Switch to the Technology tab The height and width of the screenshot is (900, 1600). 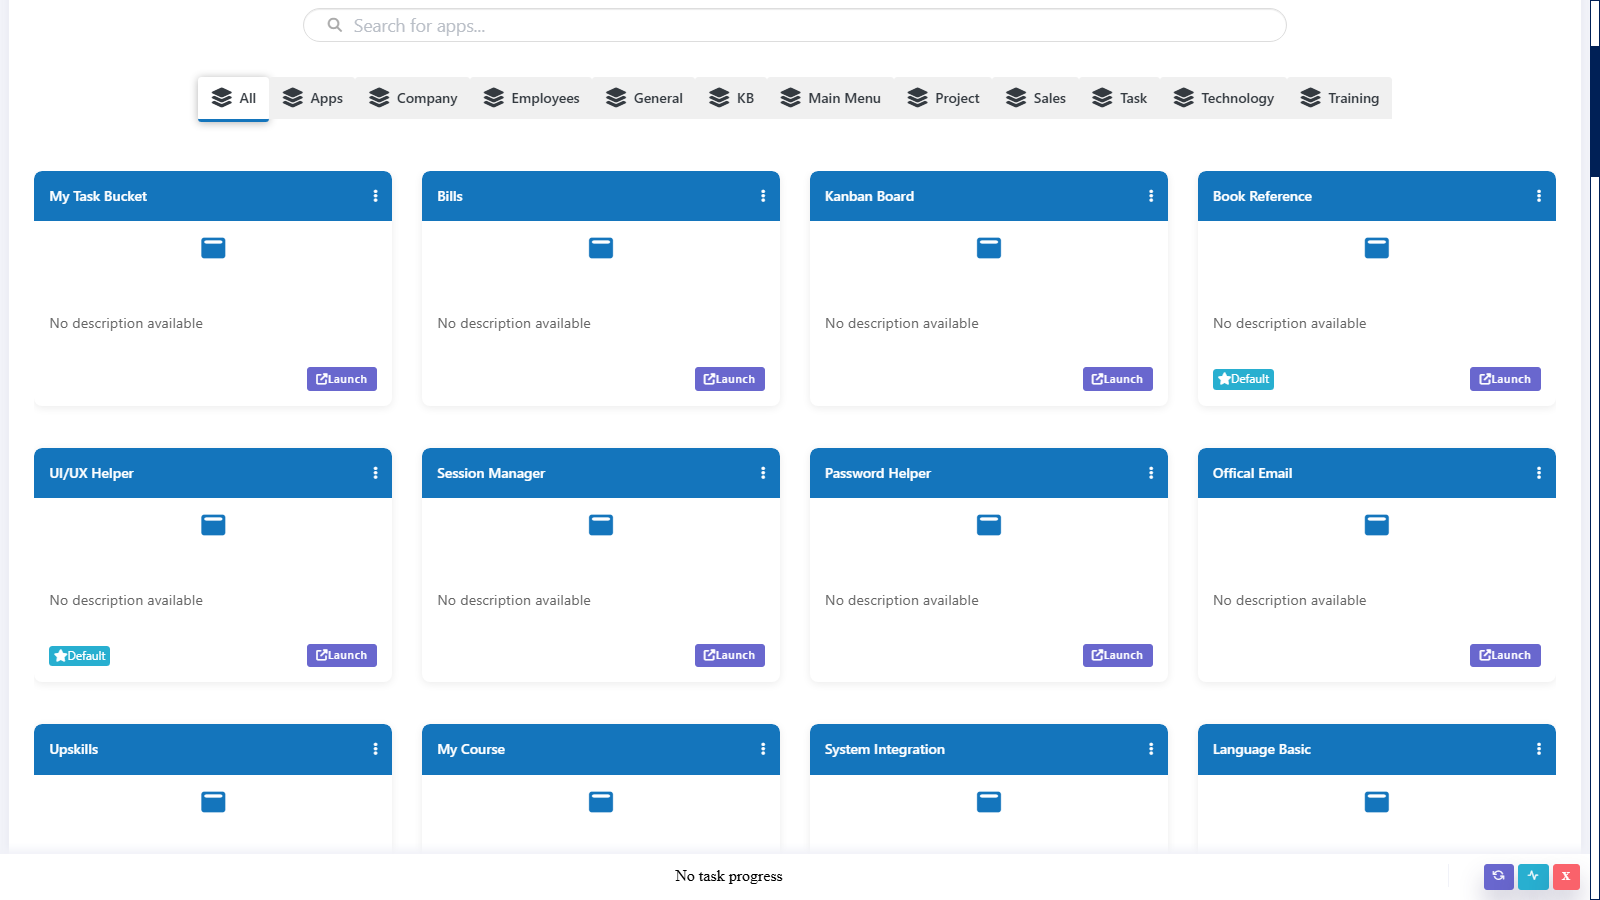click(1224, 98)
